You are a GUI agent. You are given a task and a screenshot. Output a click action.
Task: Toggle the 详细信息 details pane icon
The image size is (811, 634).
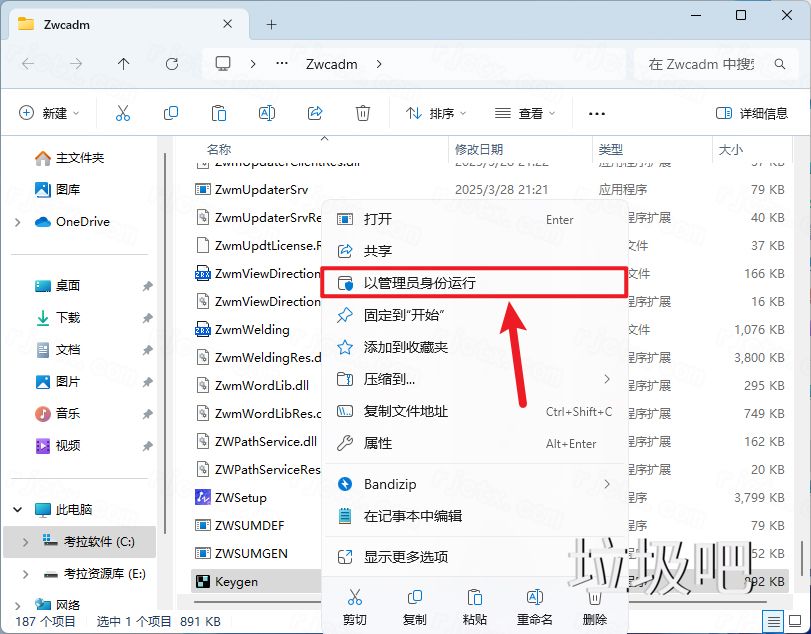click(756, 113)
